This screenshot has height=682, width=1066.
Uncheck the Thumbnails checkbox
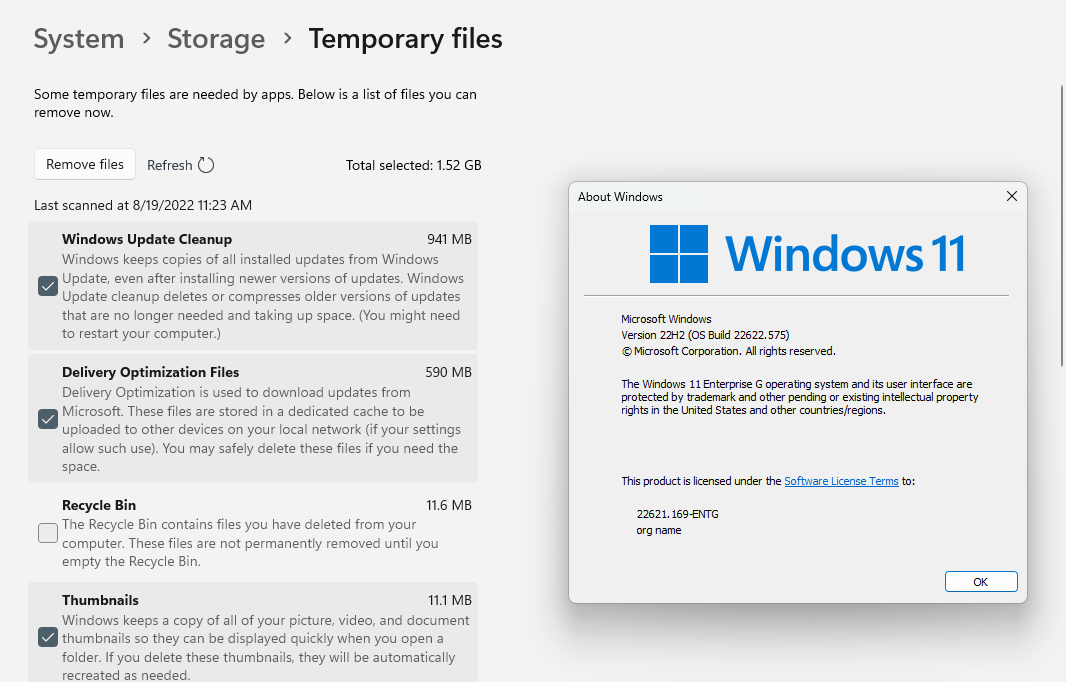[x=48, y=637]
